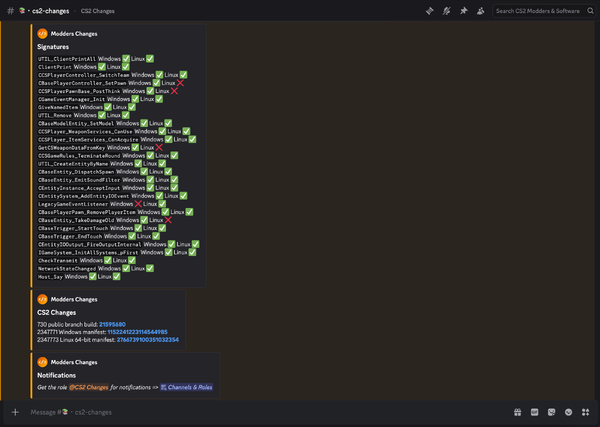Viewport: 600px width, 427px height.
Task: Select the CEntitySystem_AddEntityIOEvent signature name
Action: [83, 196]
